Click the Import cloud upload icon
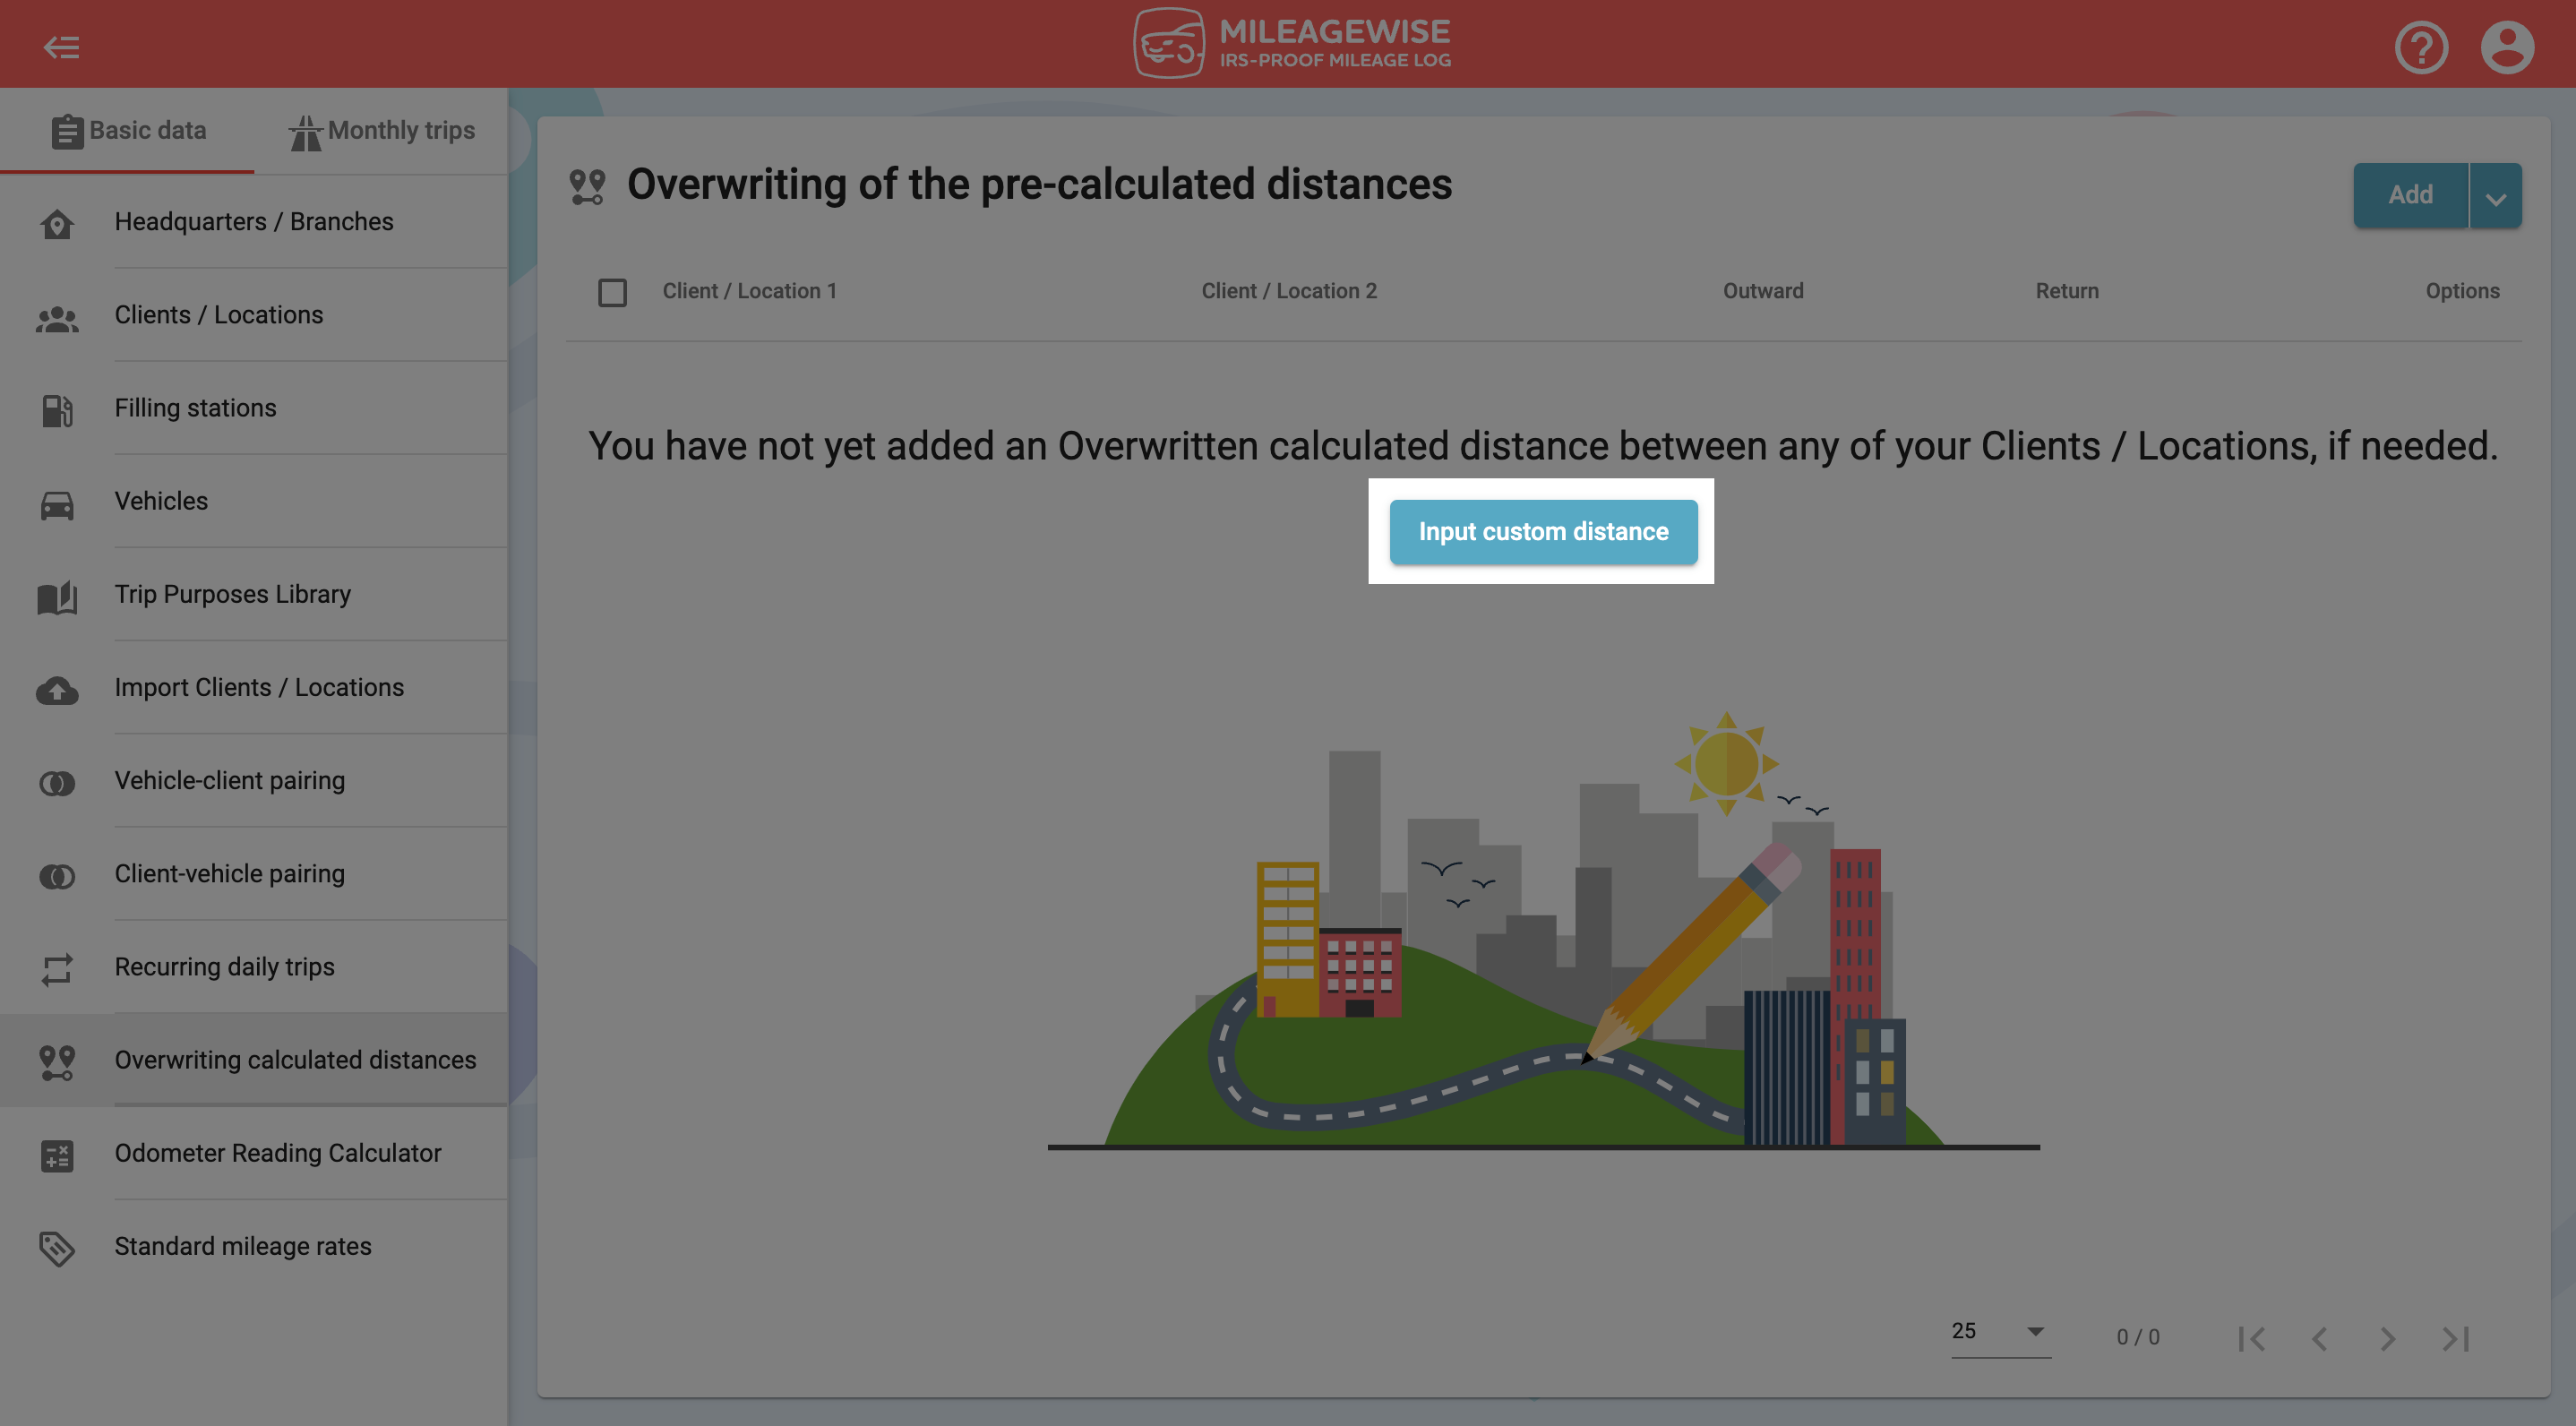The width and height of the screenshot is (2576, 1426). coord(57,690)
